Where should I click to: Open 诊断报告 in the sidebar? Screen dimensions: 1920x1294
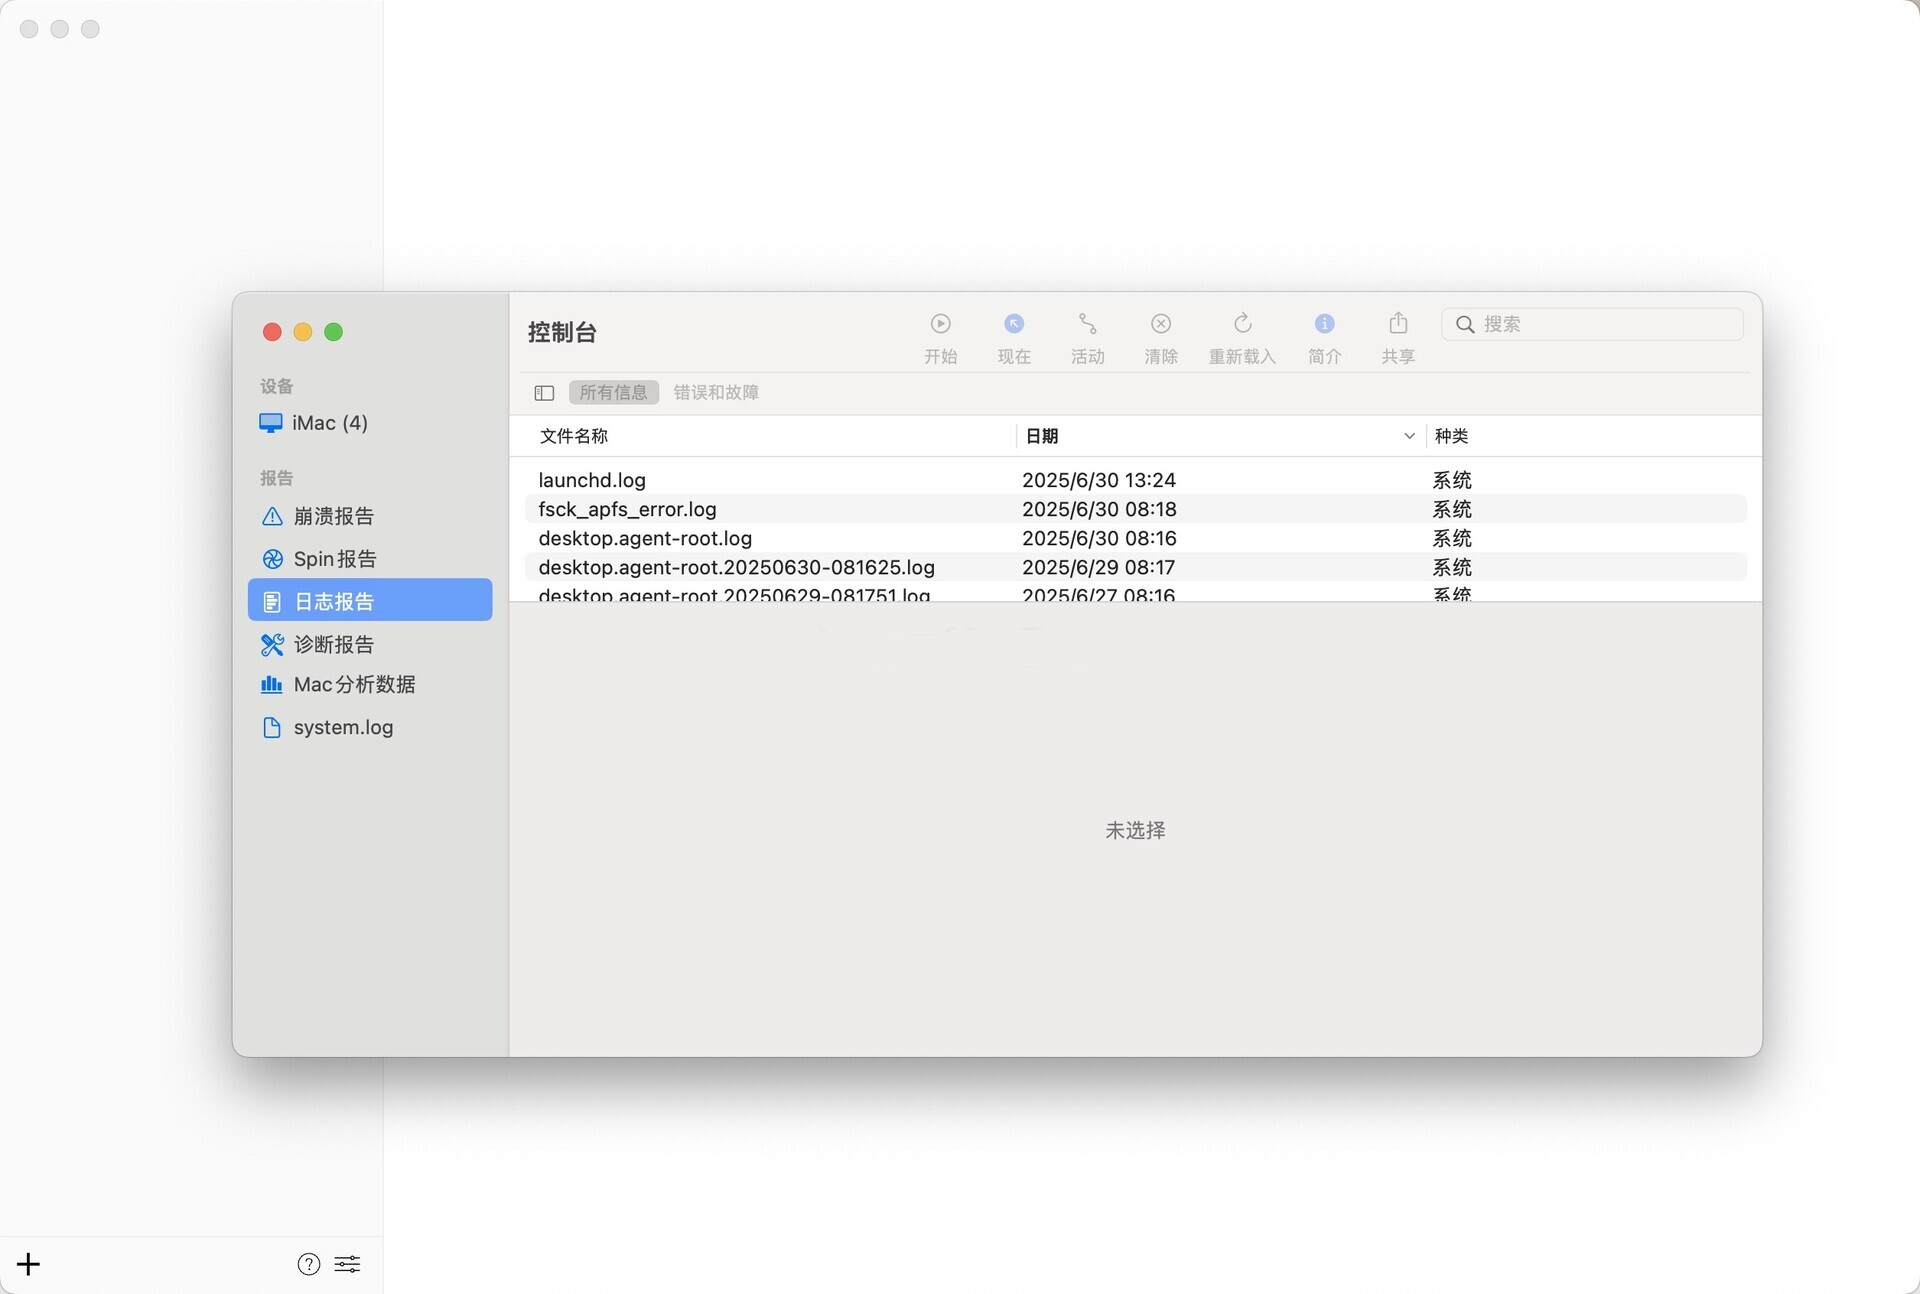370,644
